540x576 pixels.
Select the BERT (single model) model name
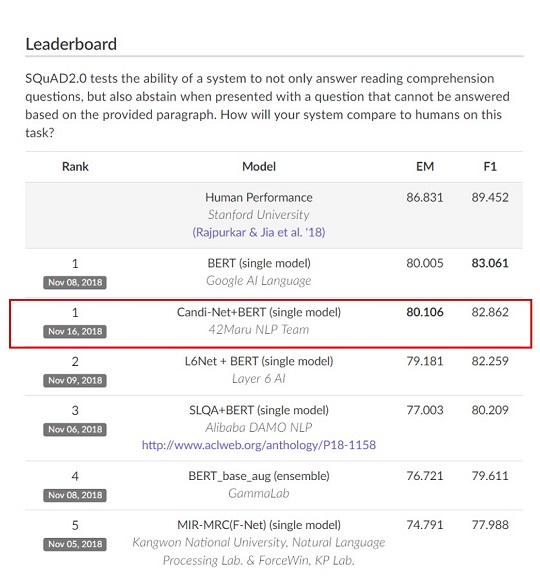259,263
